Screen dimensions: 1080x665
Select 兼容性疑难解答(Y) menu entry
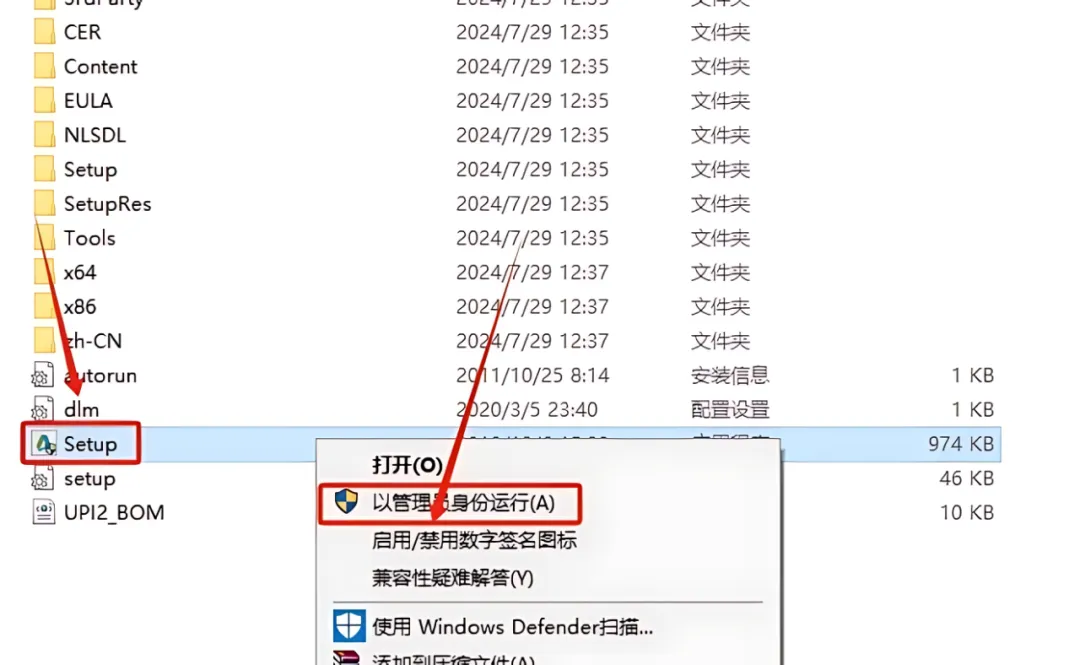point(453,577)
